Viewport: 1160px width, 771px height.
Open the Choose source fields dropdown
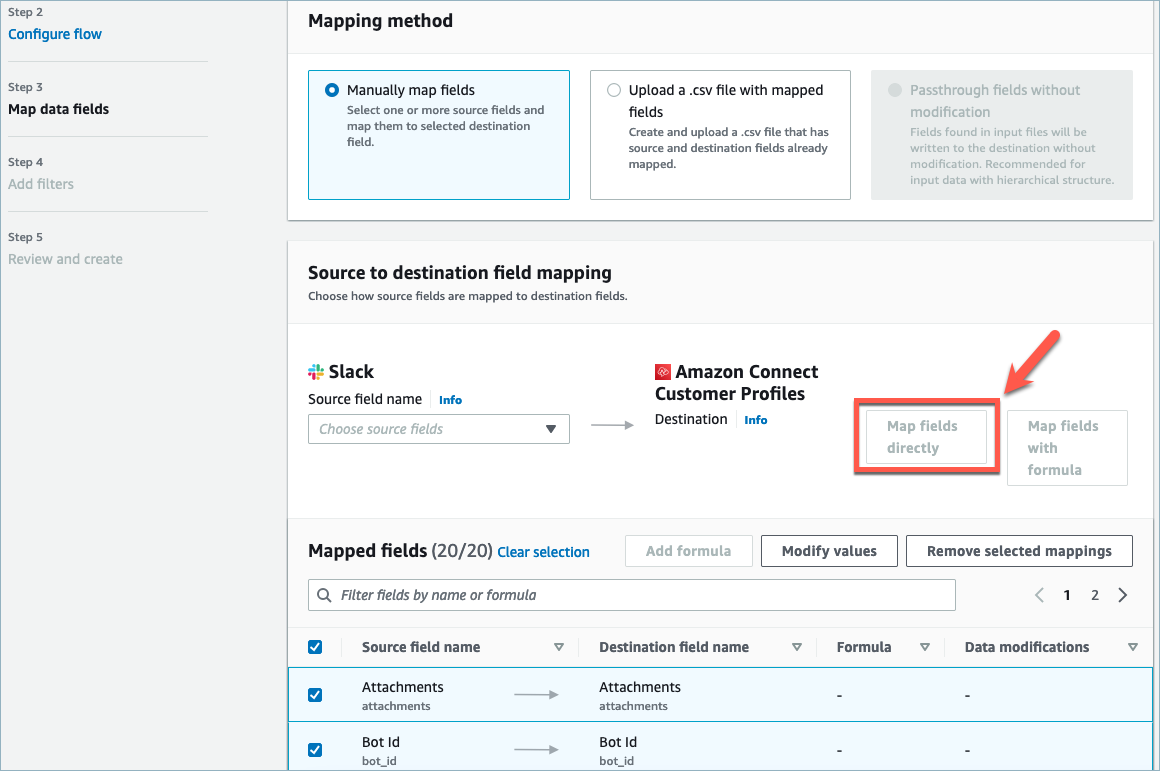point(438,429)
